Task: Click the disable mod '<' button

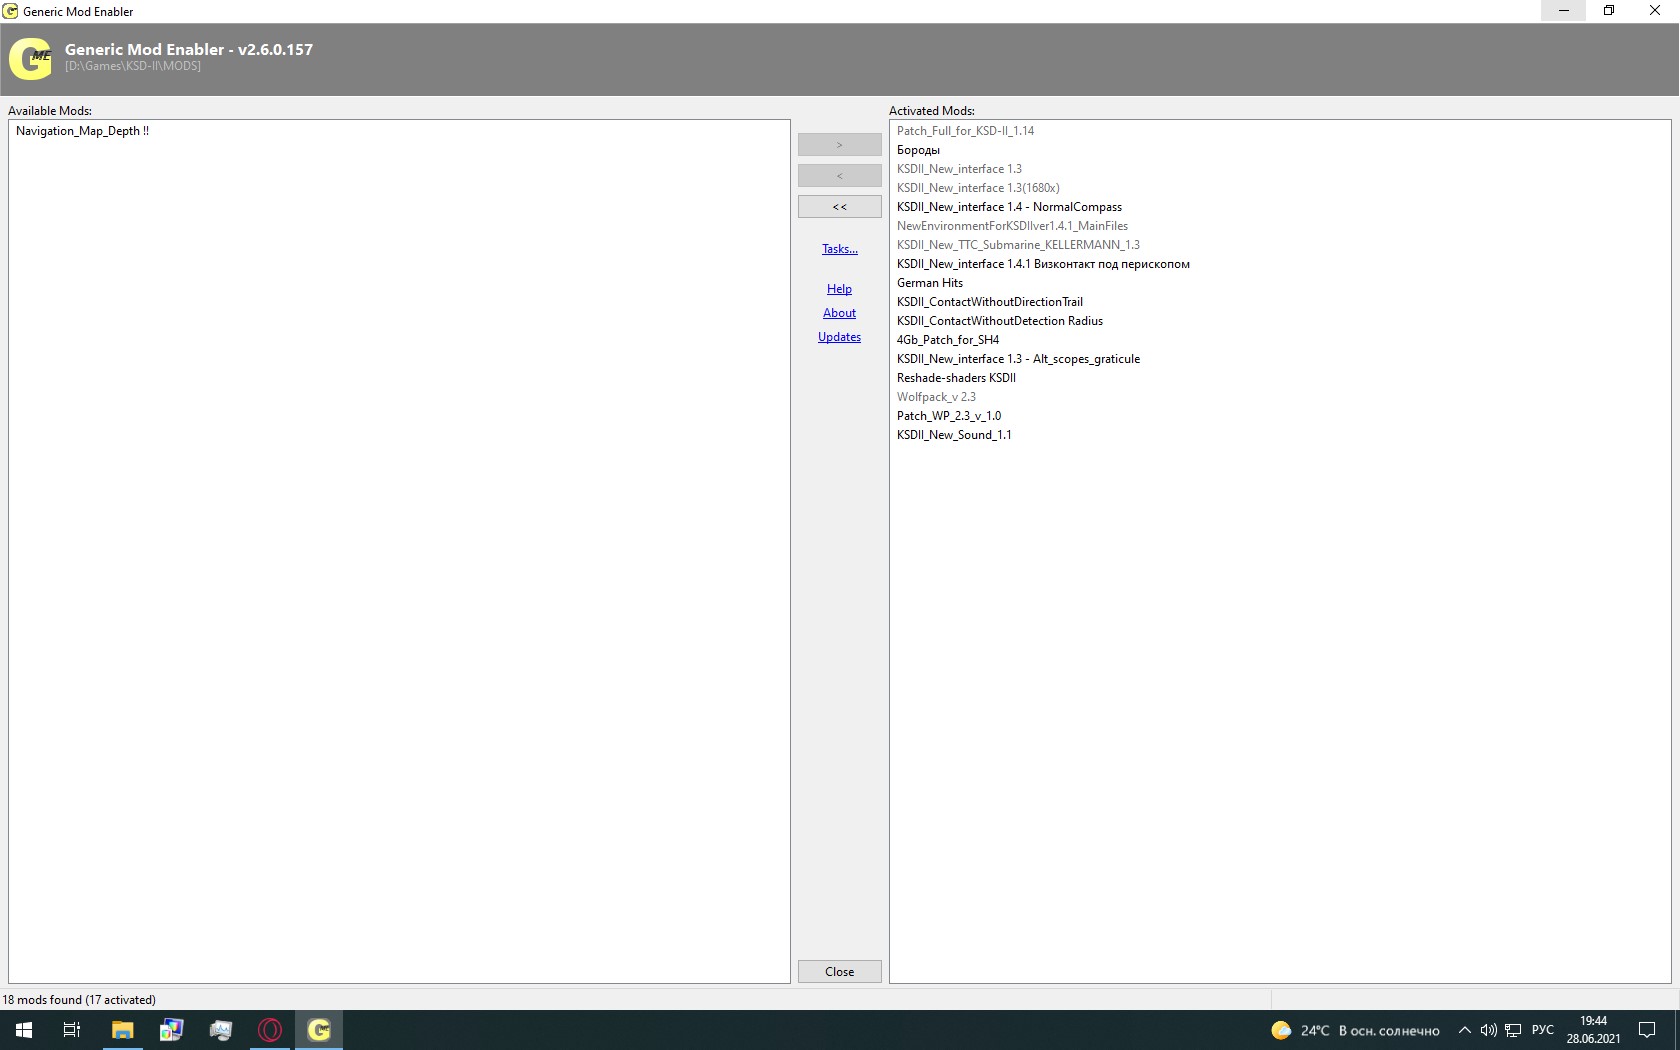Action: [x=840, y=176]
